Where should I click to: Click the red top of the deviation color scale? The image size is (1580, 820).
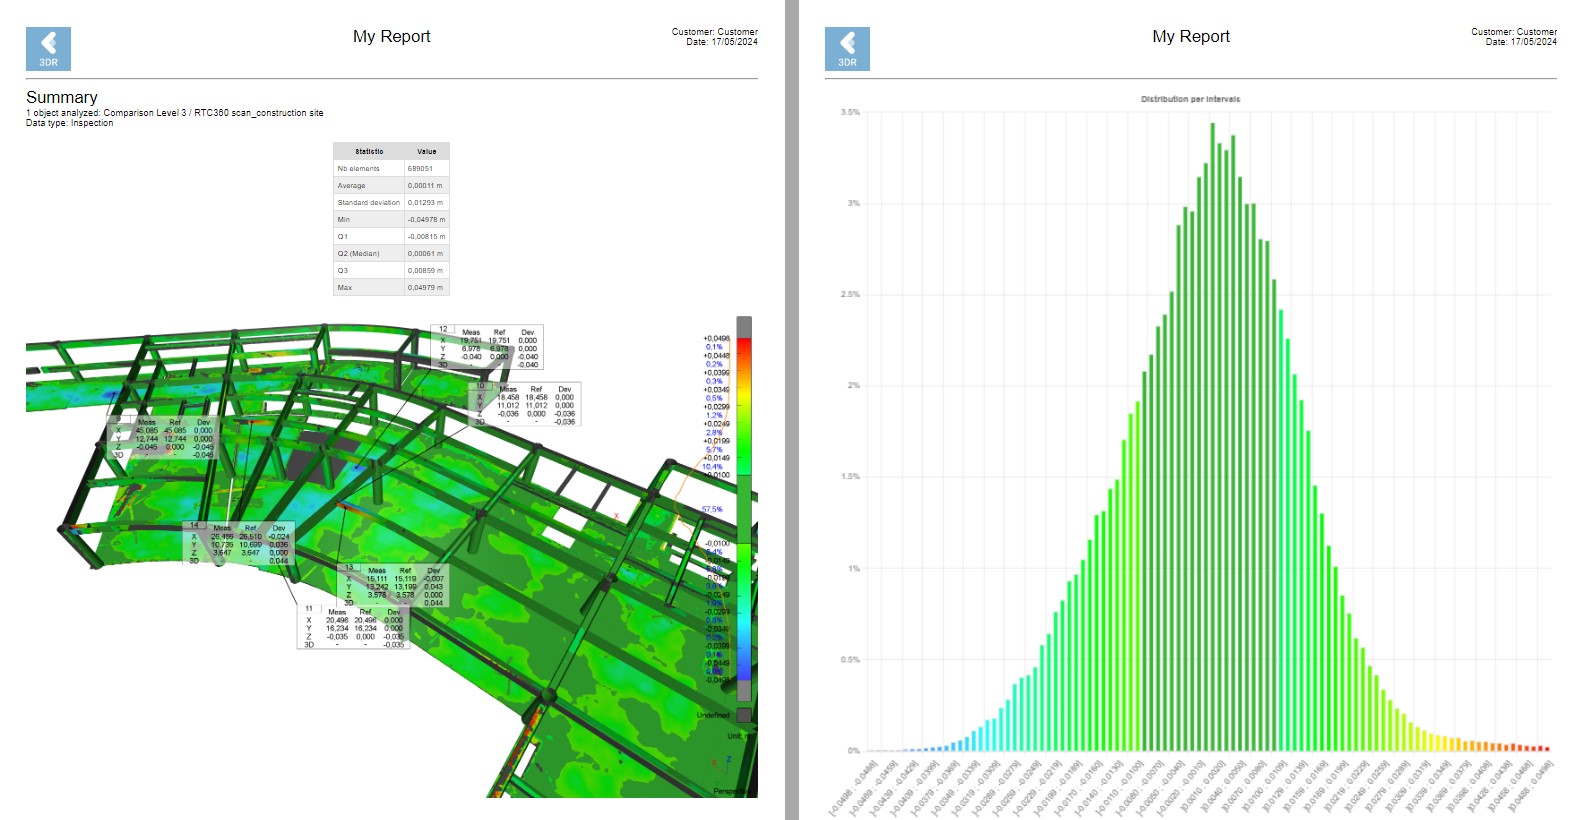[x=744, y=346]
